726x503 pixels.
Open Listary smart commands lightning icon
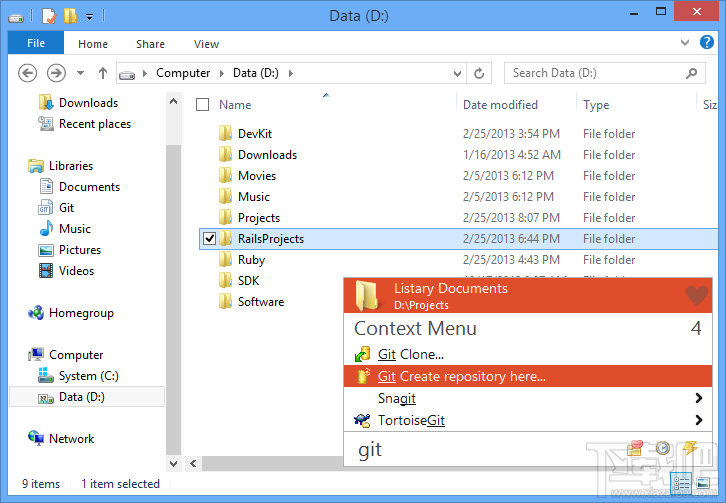point(690,448)
